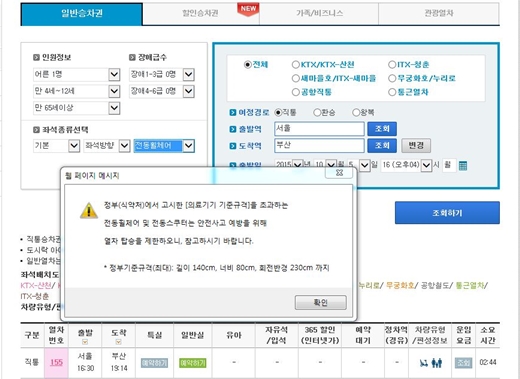Image resolution: width=520 pixels, height=379 pixels.
Task: Click the arrival station field 부산
Action: click(319, 145)
